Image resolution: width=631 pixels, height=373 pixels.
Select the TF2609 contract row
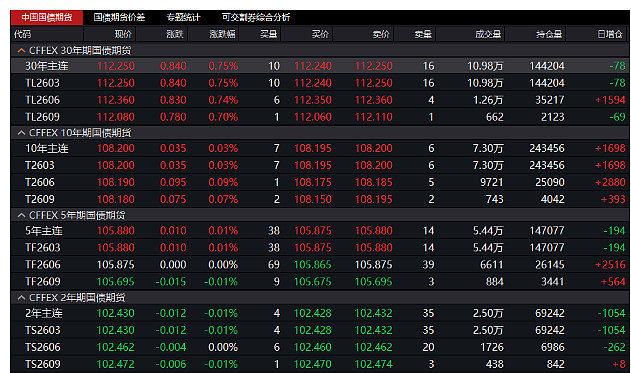(x=320, y=282)
